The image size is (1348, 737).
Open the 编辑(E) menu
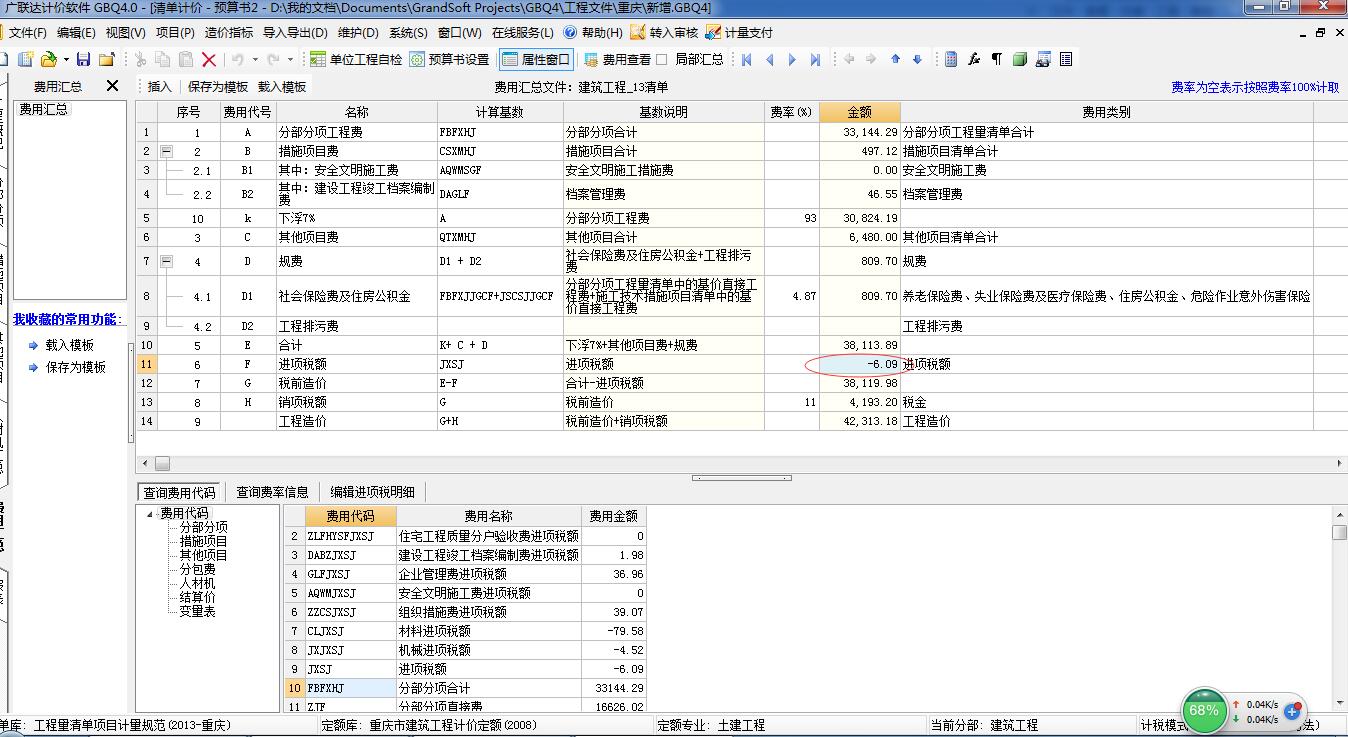pos(77,33)
